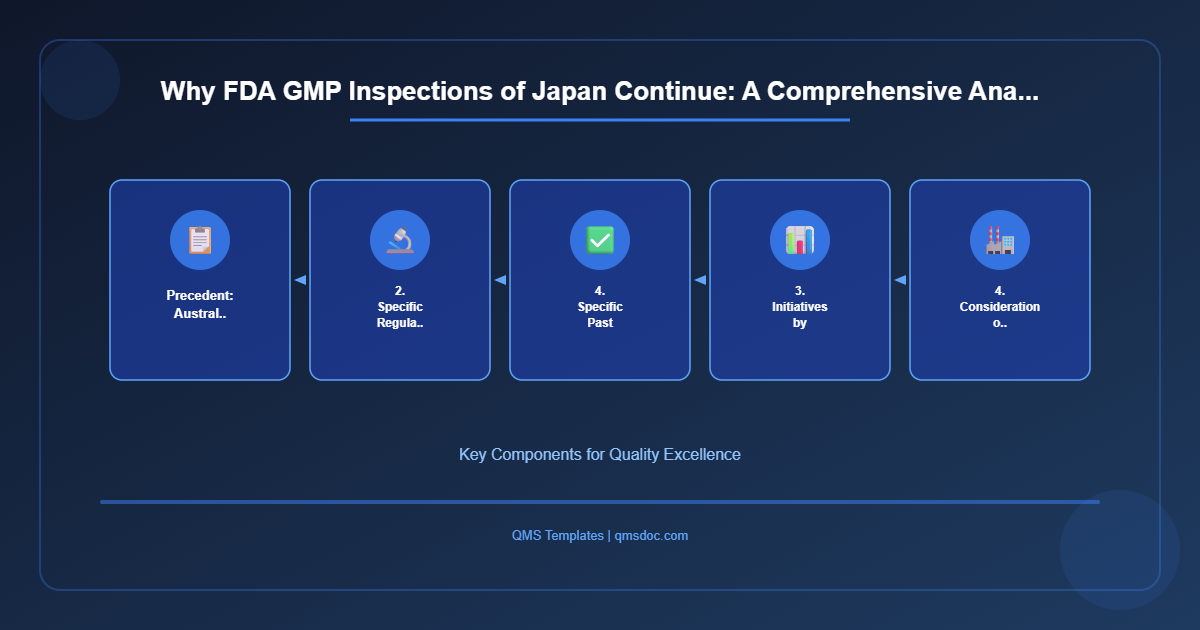1200x630 pixels.
Task: Click the Key Components for Quality Excellence text
Action: 600,454
